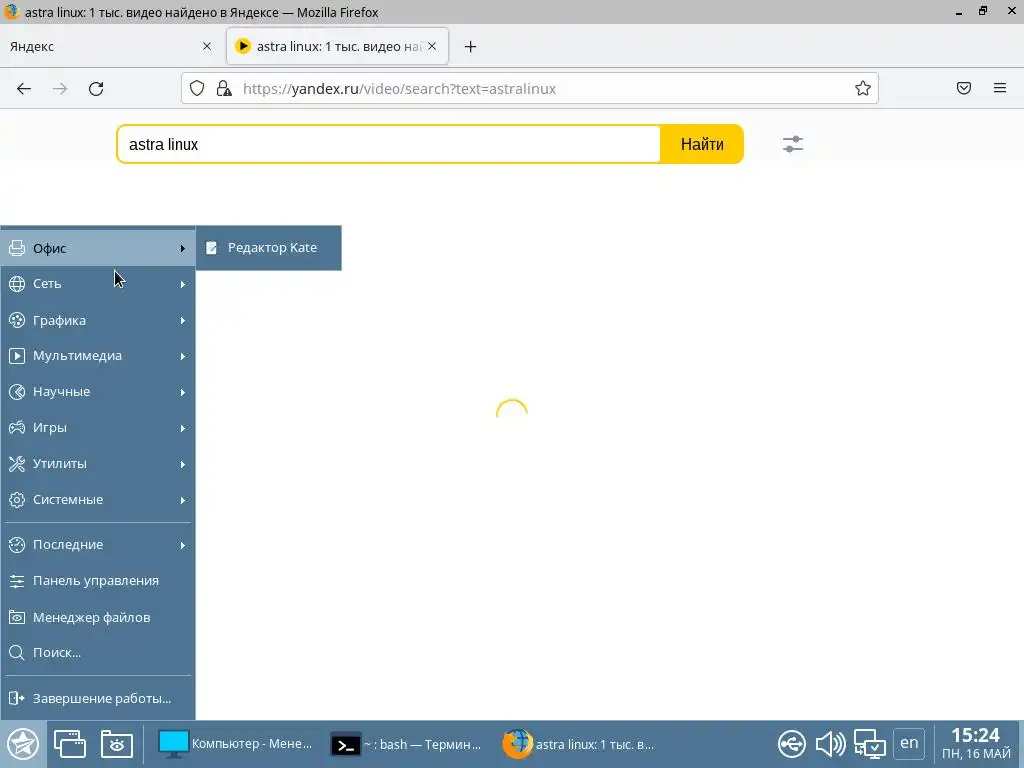Close the astra linux video tab
This screenshot has height=768, width=1024.
[x=432, y=46]
